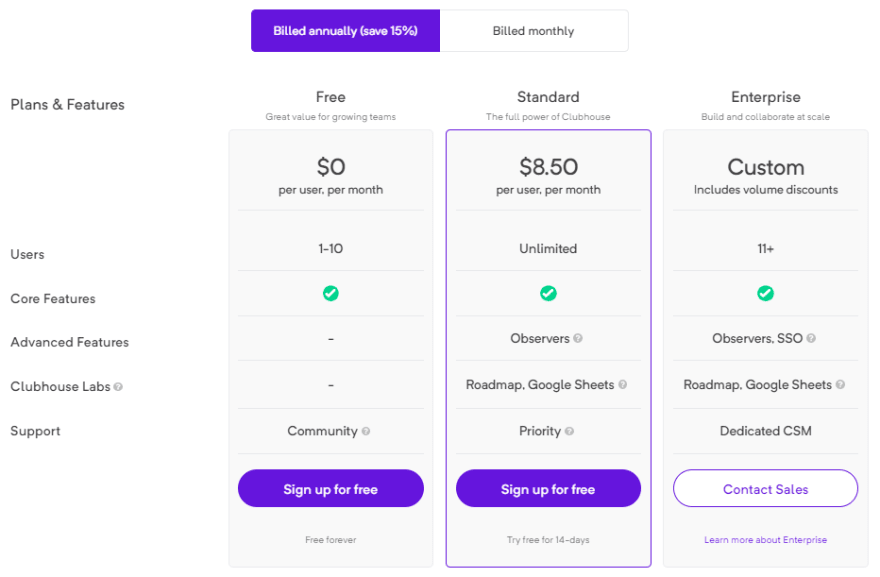Viewport: 880px width, 577px height.
Task: Click the $8.50 price text
Action: pyautogui.click(x=548, y=167)
